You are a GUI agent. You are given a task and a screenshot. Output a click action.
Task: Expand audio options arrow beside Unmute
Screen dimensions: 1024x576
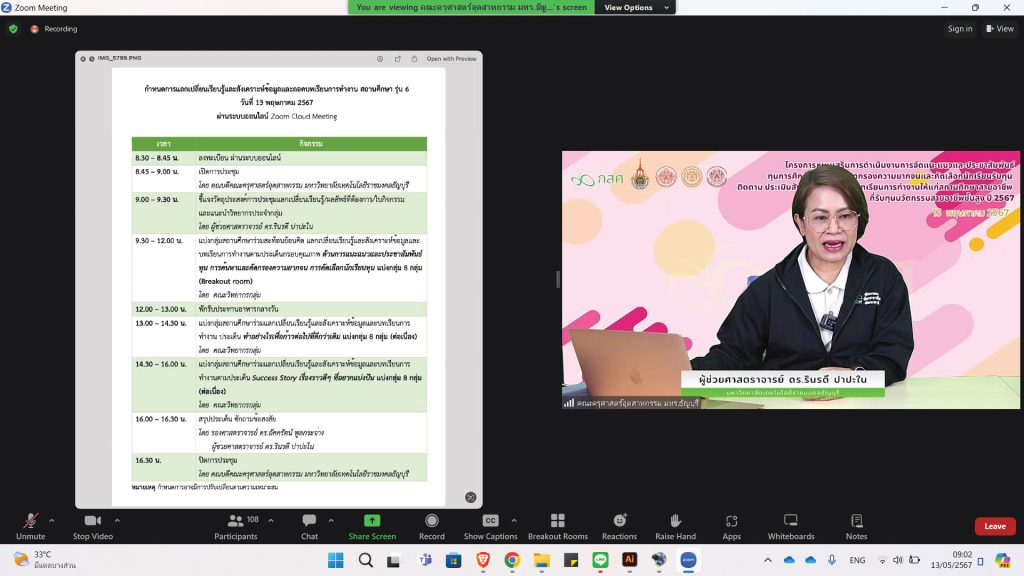(x=52, y=520)
